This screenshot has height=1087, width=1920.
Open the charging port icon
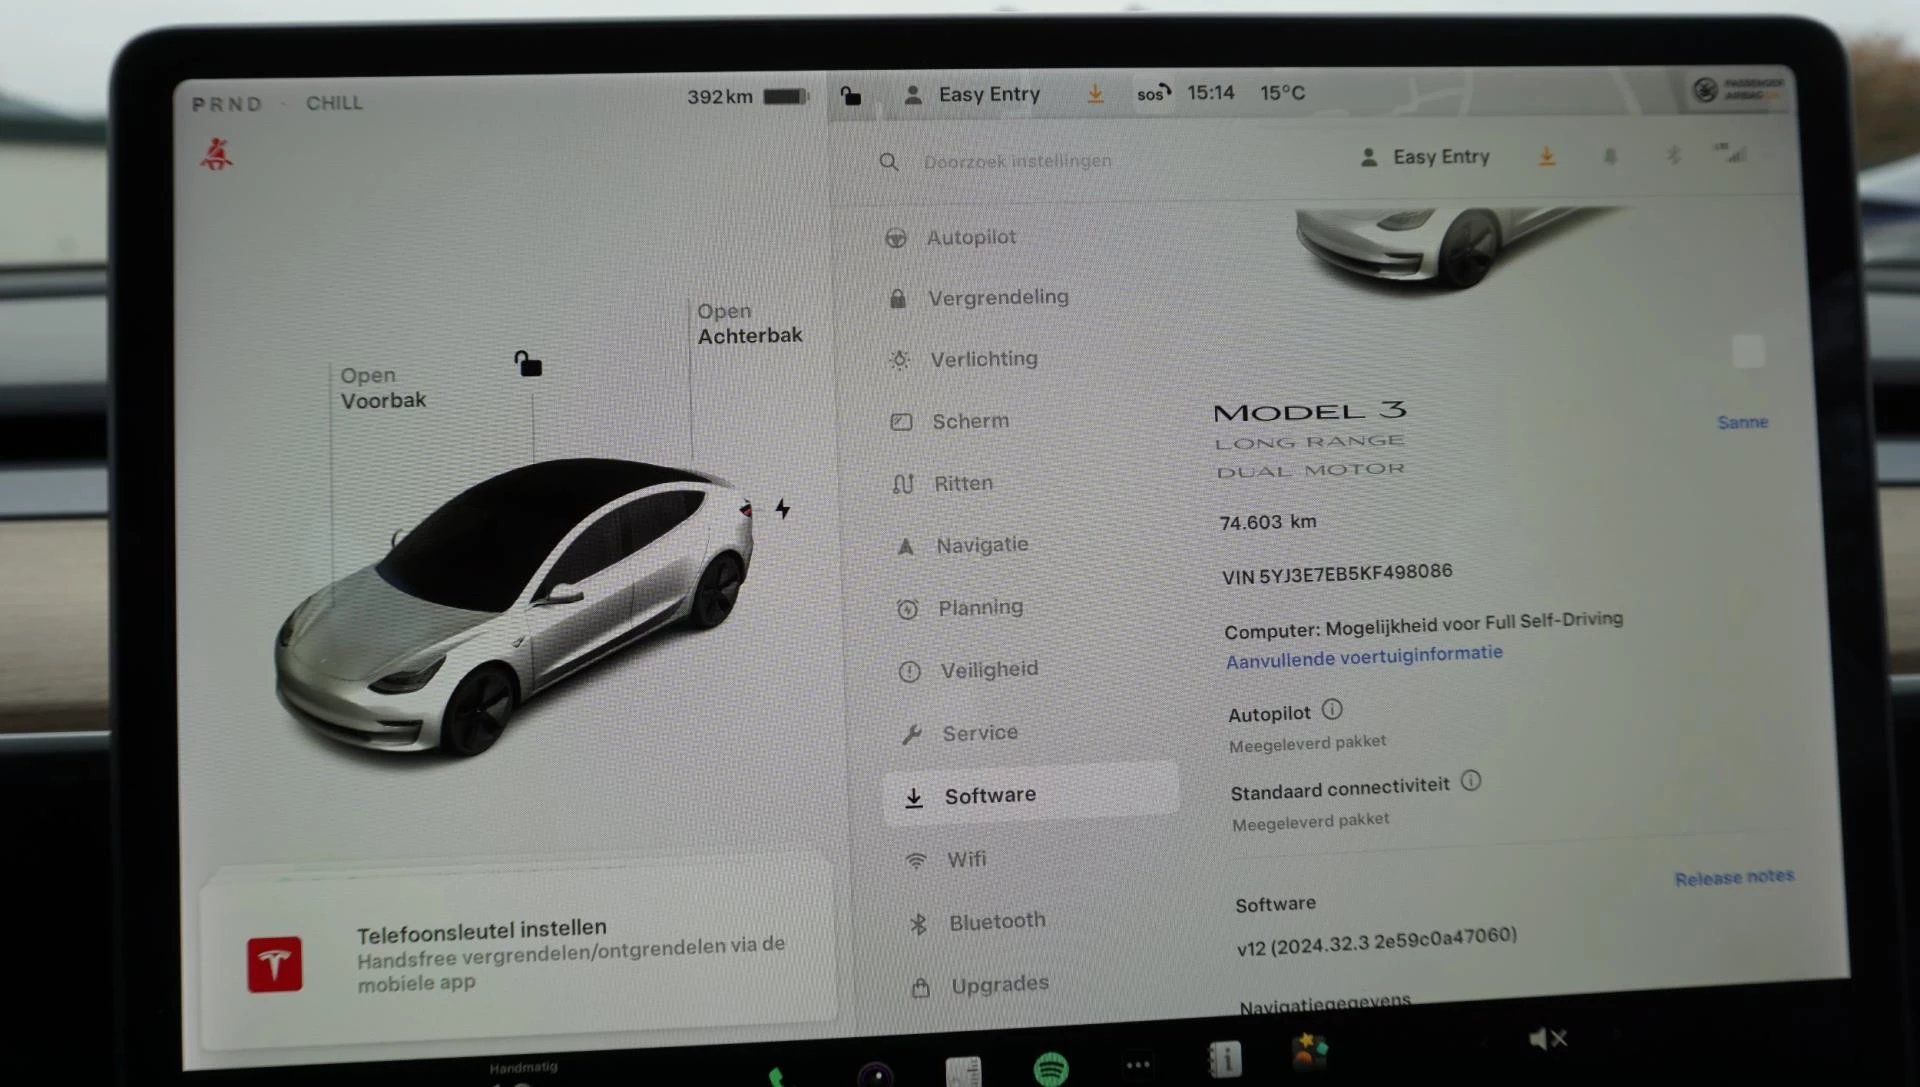tap(781, 507)
